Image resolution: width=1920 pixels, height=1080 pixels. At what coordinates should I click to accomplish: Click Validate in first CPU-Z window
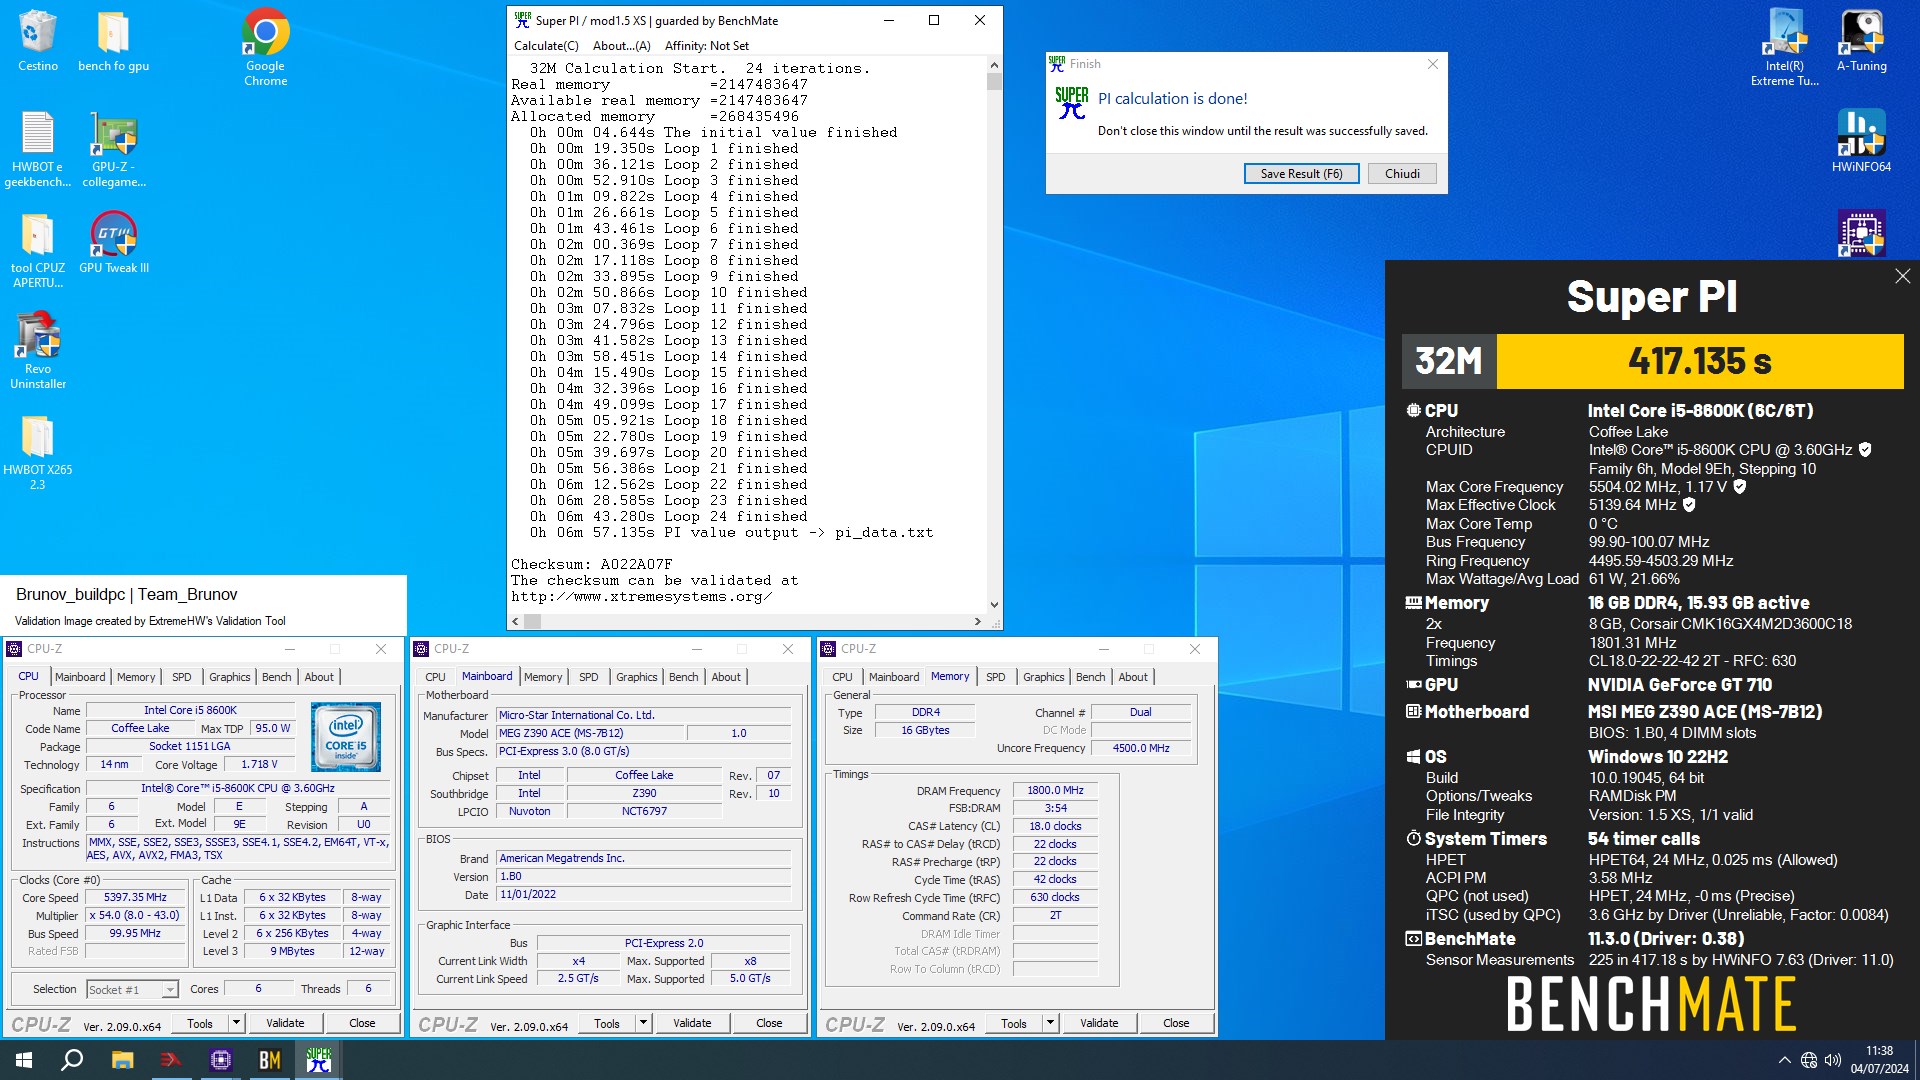coord(285,1023)
